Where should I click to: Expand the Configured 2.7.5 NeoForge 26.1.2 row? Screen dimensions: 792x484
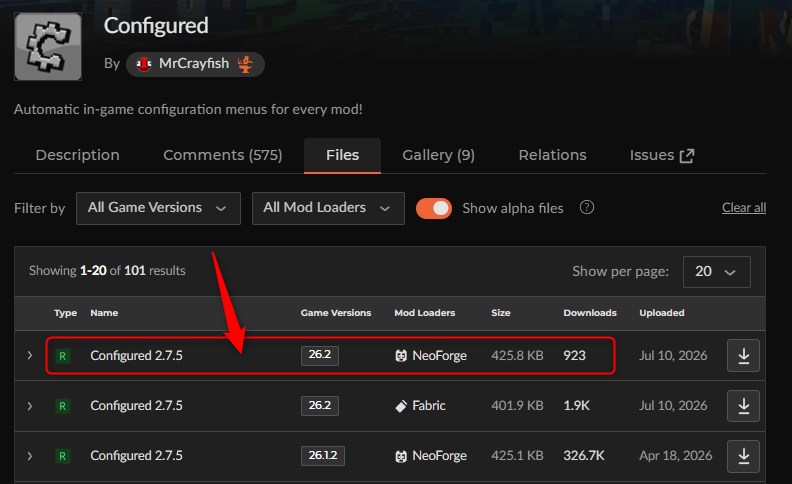pos(30,456)
